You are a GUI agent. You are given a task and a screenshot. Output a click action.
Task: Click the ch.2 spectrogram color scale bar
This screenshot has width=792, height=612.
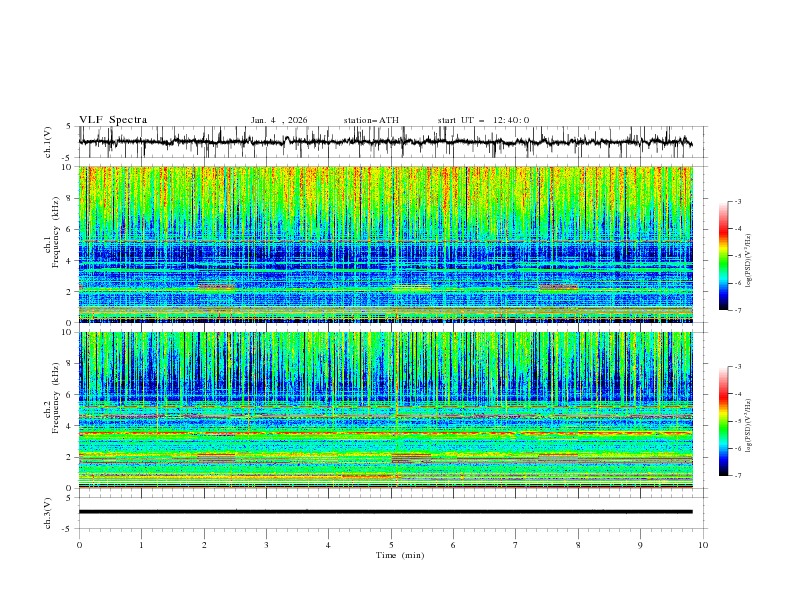click(724, 421)
